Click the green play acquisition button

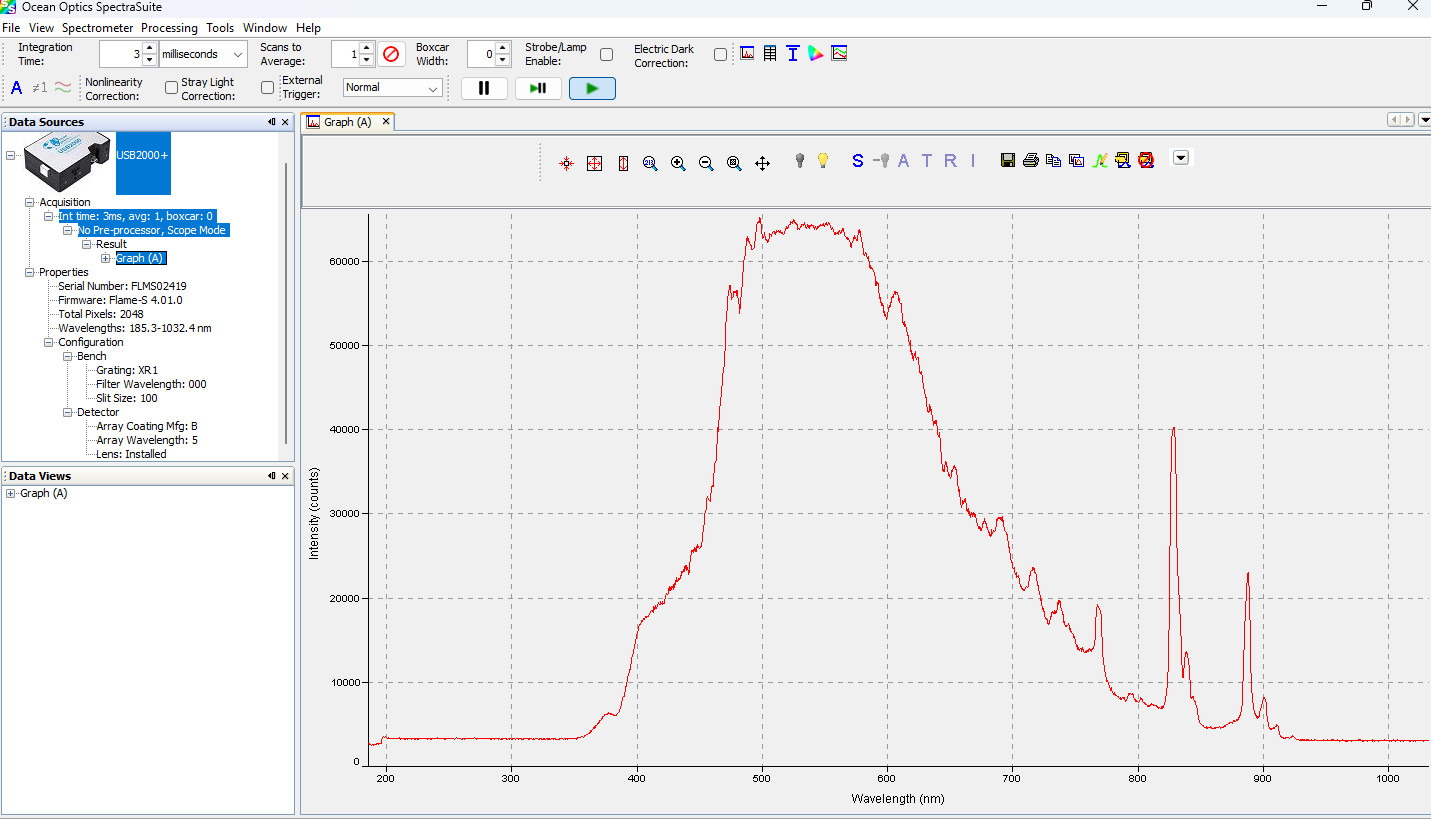coord(592,88)
